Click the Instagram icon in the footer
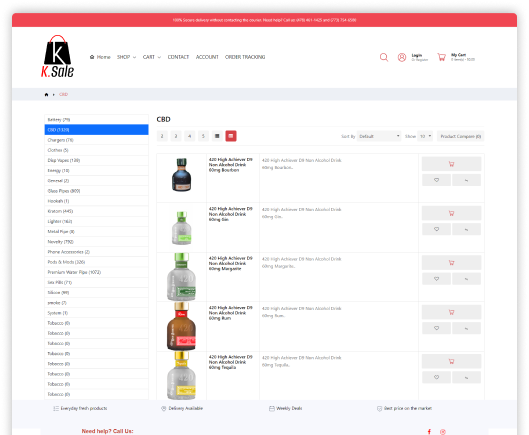 click(x=443, y=432)
